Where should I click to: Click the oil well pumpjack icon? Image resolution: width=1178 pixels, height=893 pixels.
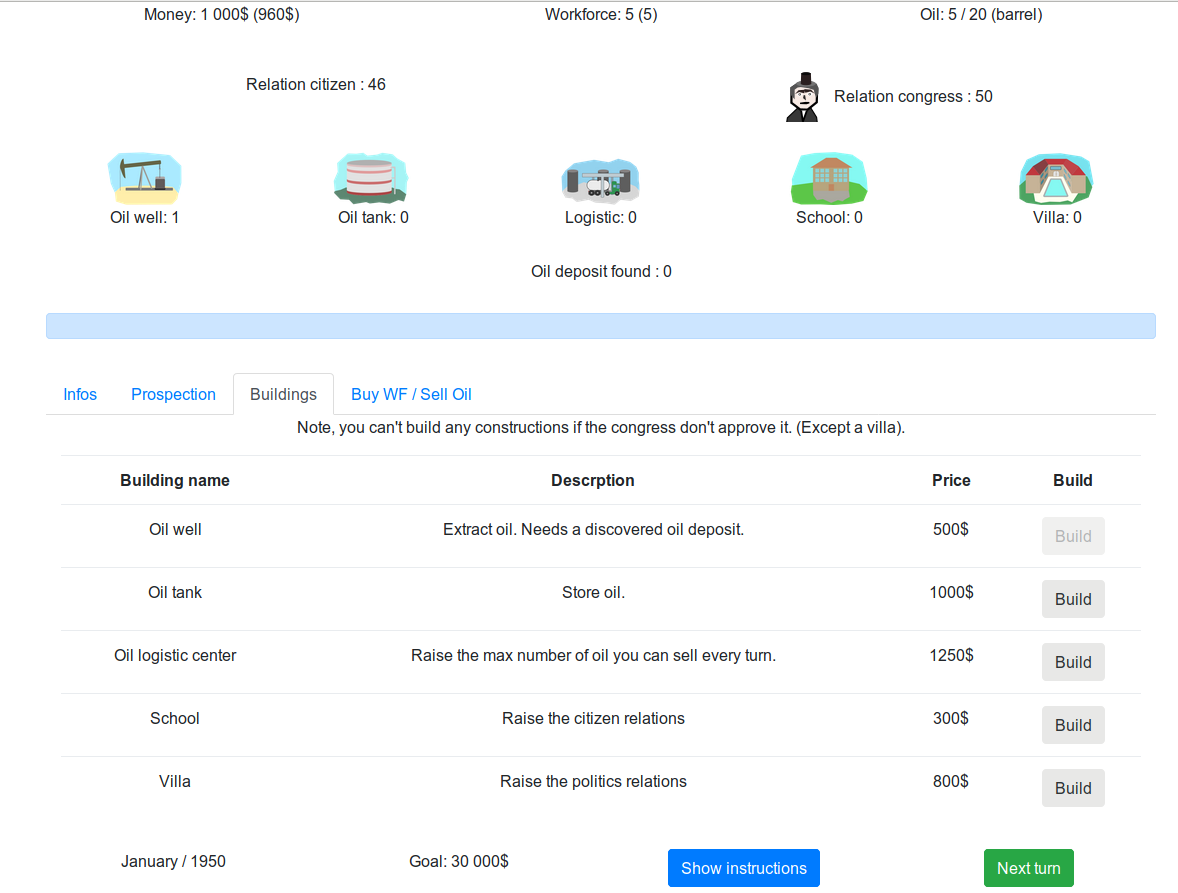point(144,179)
